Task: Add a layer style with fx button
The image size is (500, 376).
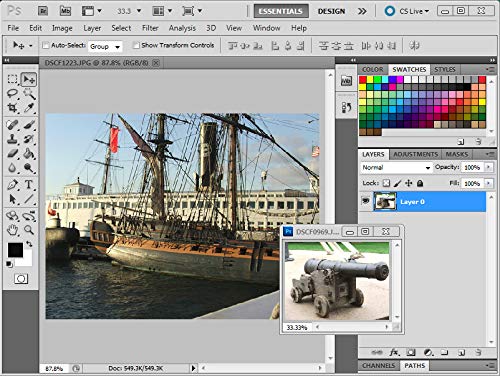Action: click(x=394, y=352)
